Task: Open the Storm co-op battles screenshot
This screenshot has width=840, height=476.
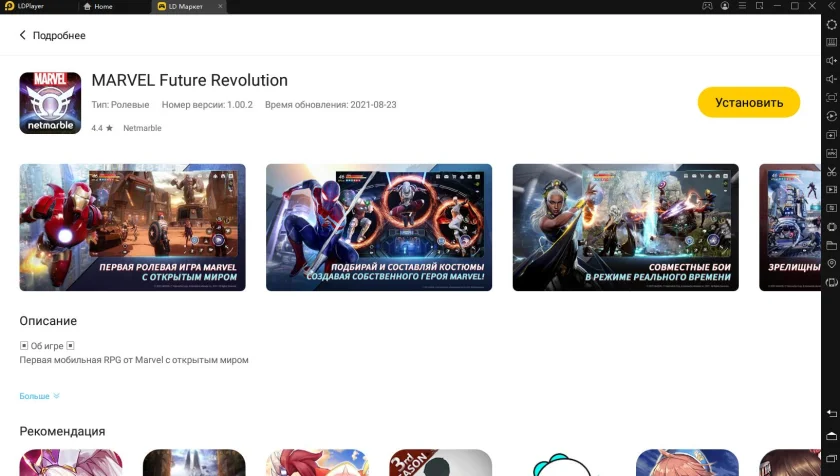Action: [x=625, y=228]
